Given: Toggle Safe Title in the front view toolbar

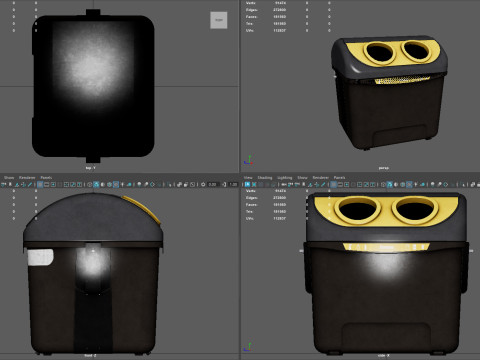Looking at the screenshot, I should coord(80,184).
